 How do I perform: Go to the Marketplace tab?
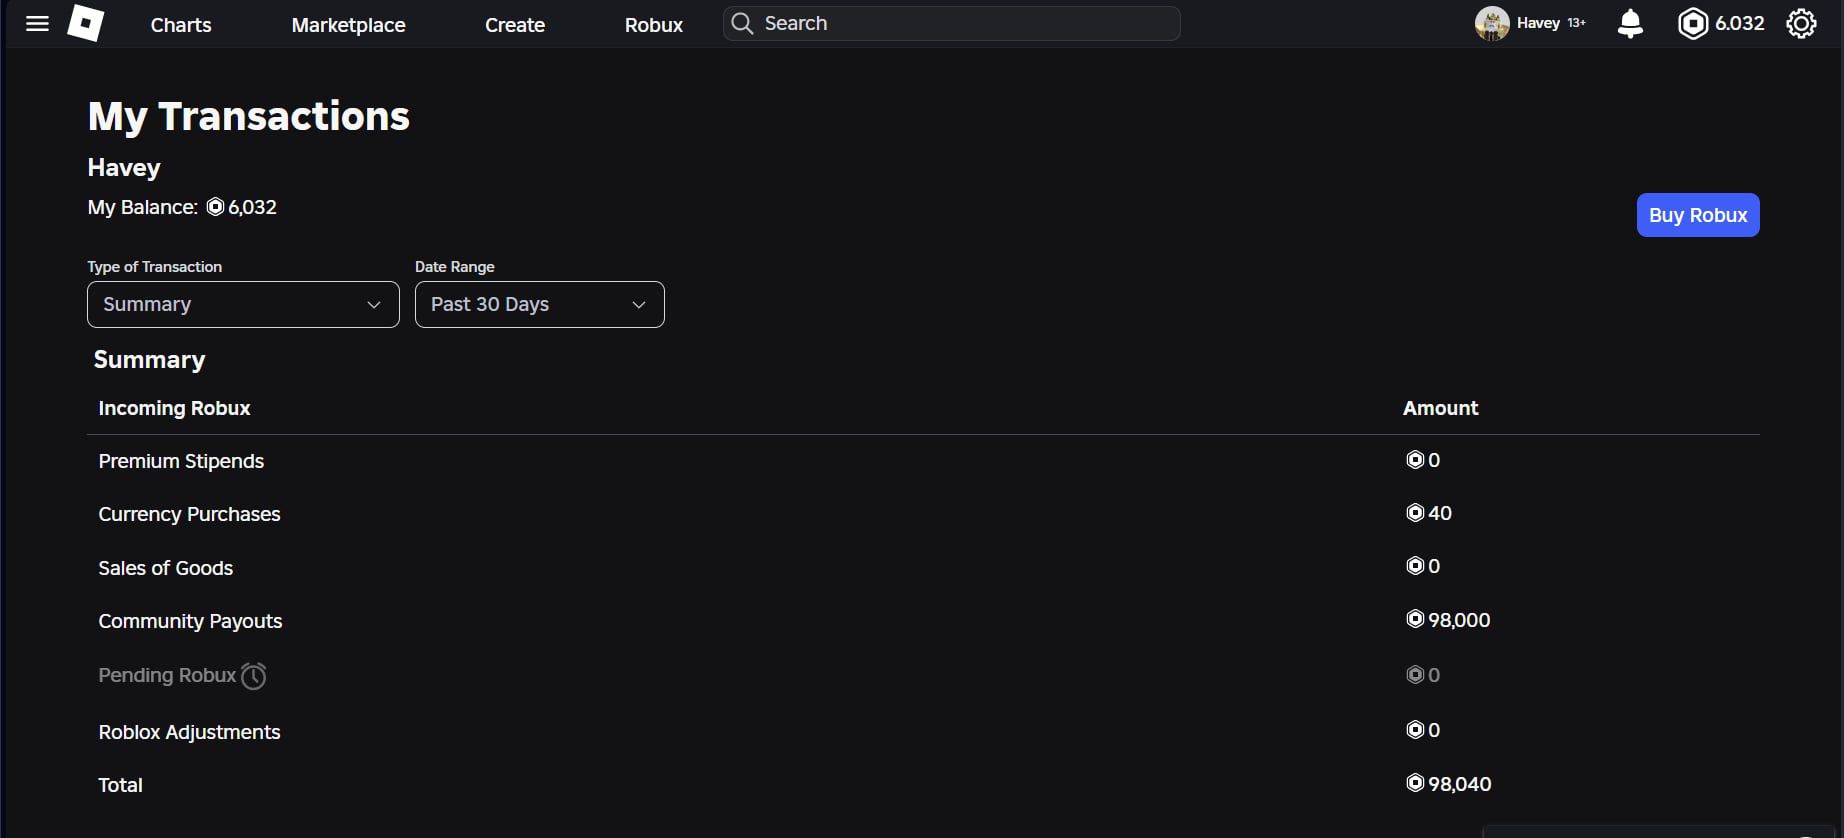click(x=348, y=25)
